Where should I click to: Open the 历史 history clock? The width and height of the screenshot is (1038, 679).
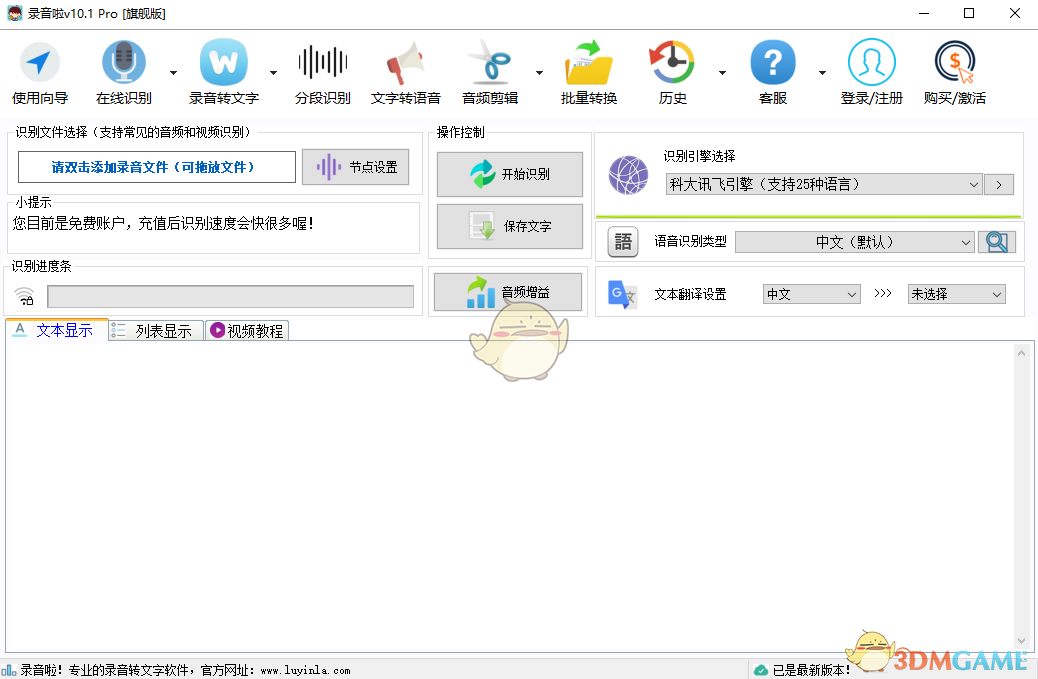pos(673,73)
